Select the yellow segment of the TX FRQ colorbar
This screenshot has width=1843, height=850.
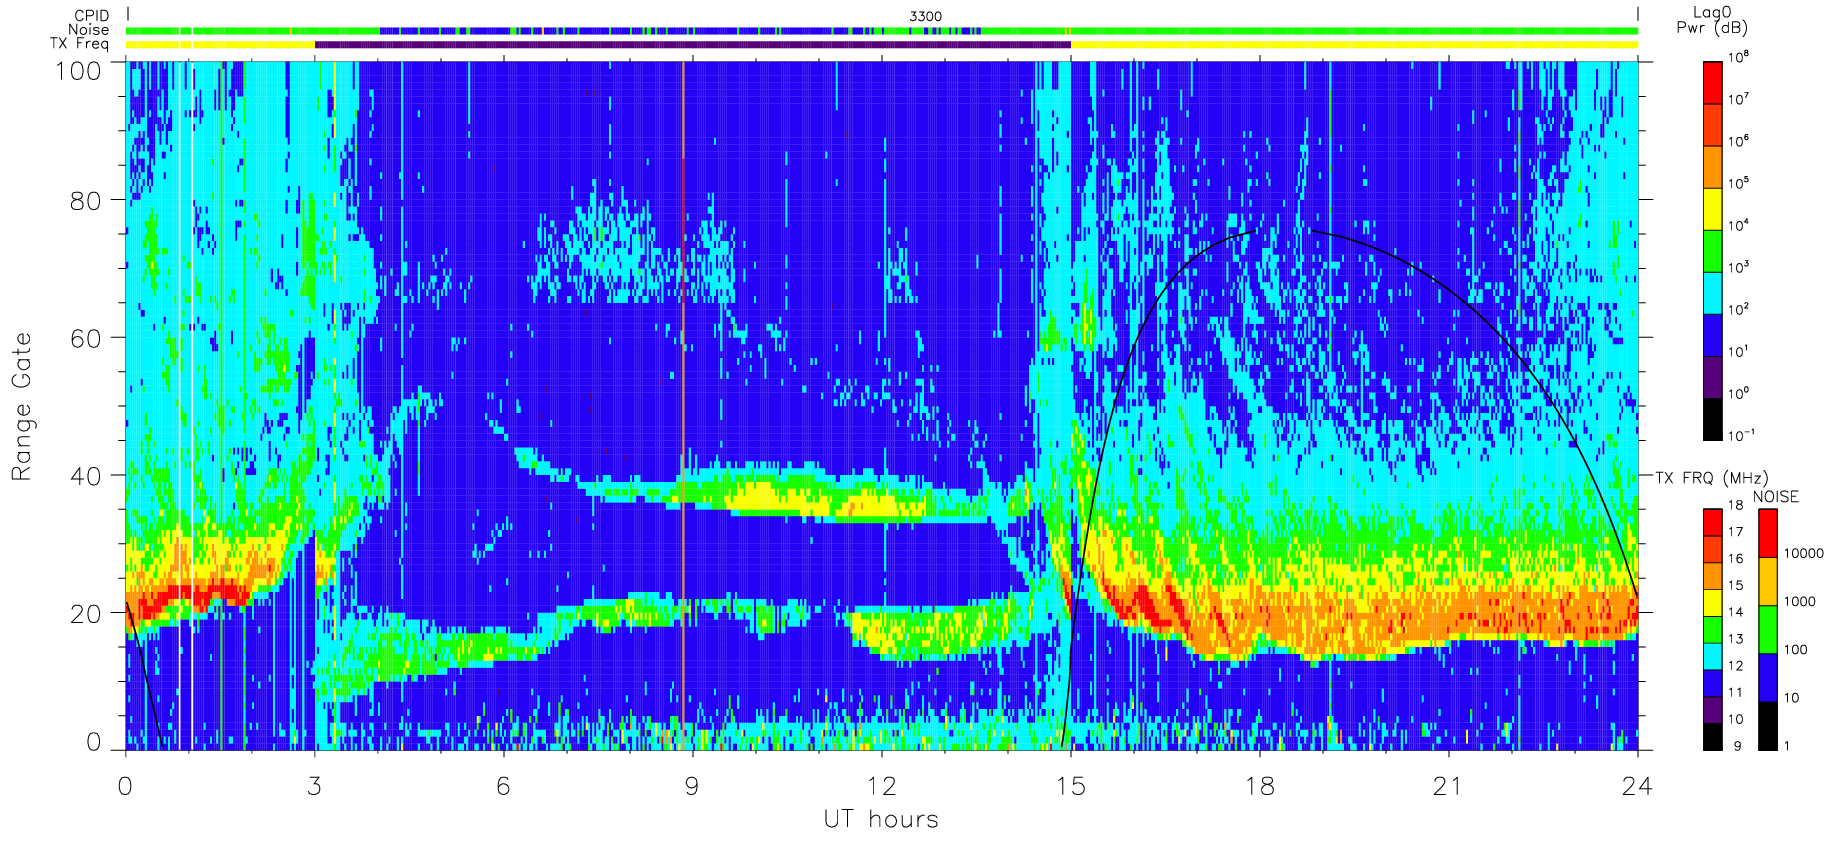(1713, 602)
